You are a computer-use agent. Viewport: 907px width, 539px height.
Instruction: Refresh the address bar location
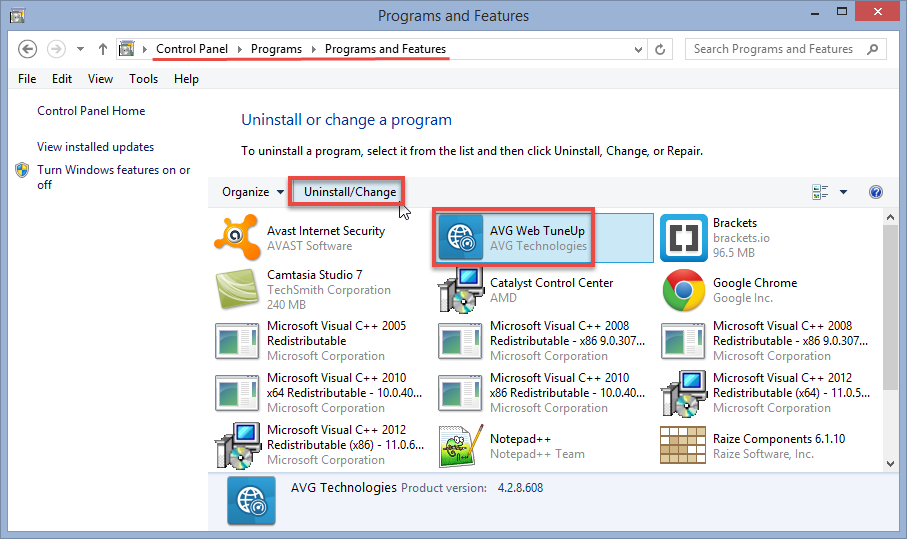(660, 49)
